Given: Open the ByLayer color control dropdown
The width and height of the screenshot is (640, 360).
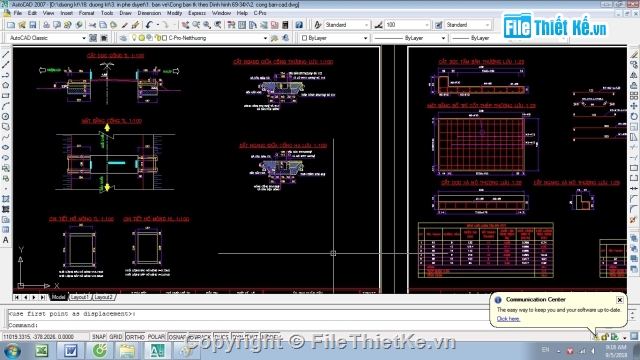Looking at the screenshot, I should pos(334,38).
